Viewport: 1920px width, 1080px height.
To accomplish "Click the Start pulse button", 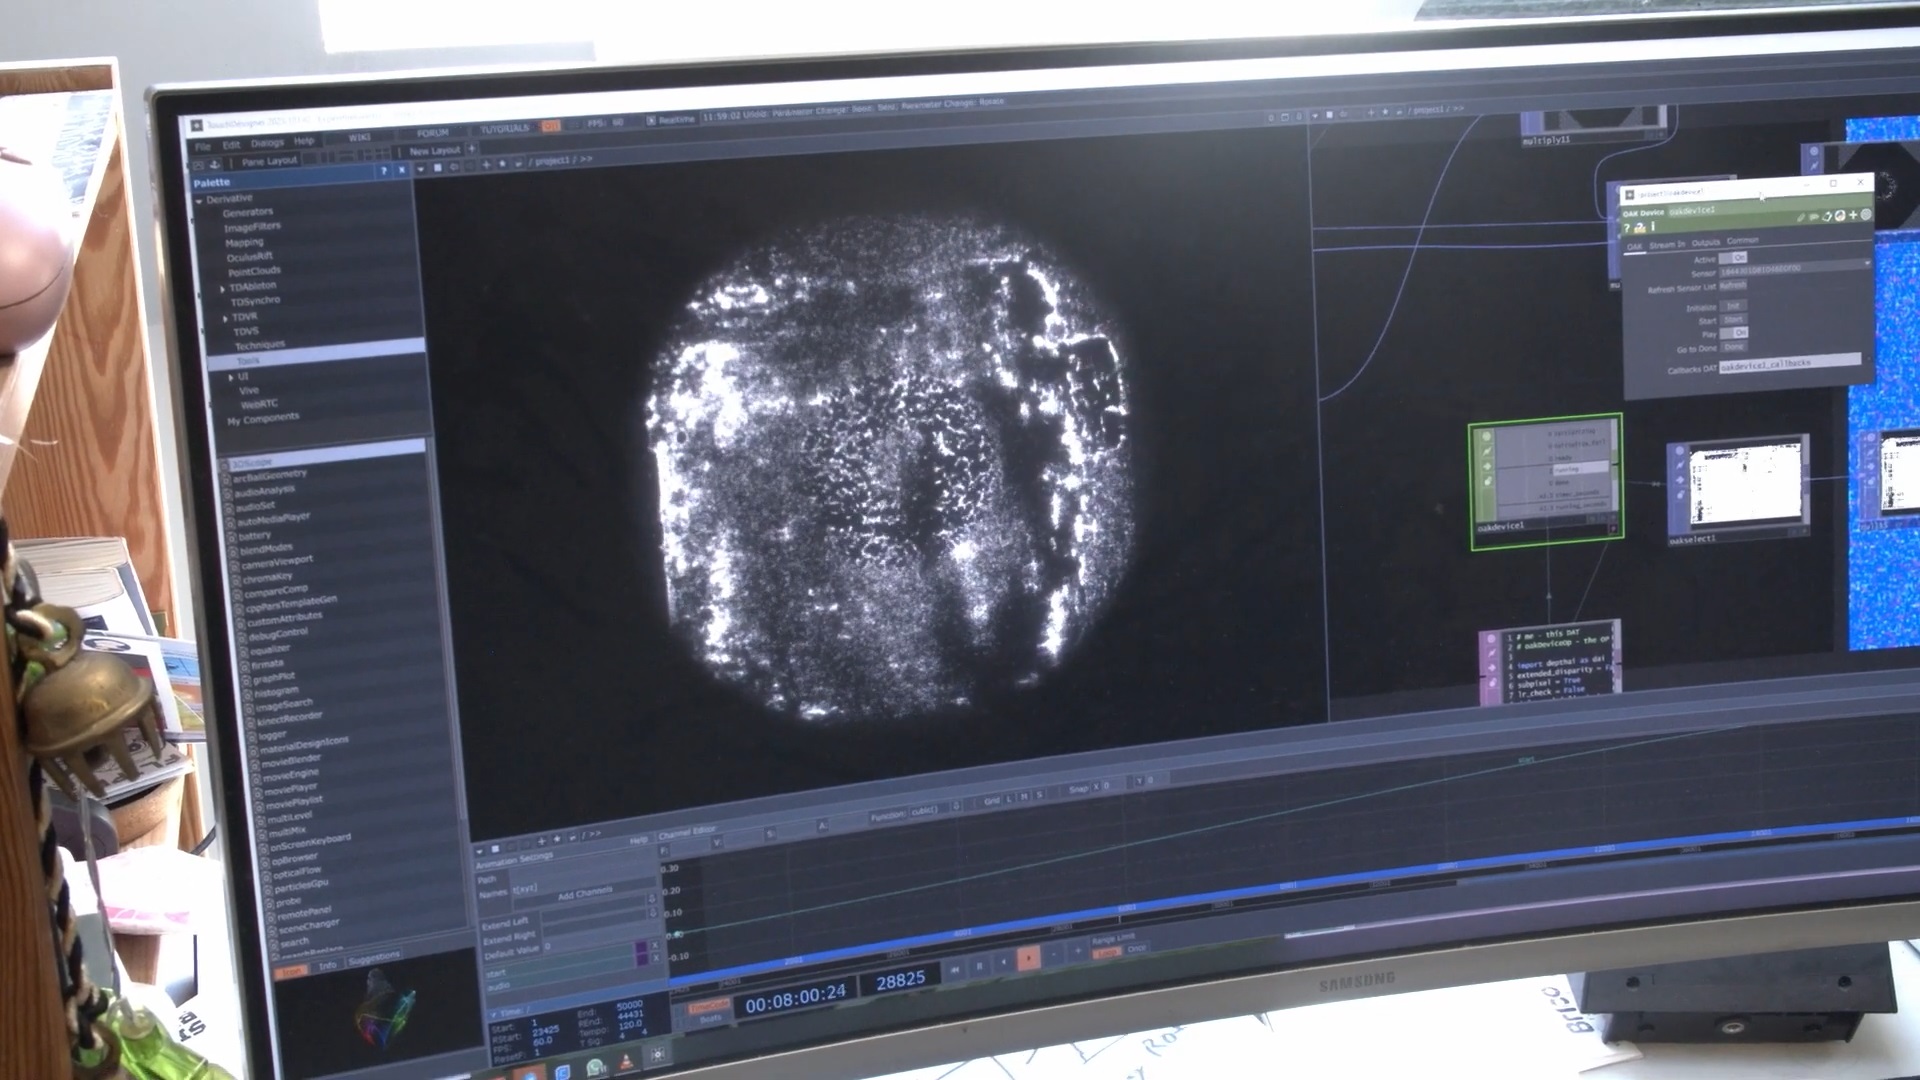I will [x=1733, y=320].
